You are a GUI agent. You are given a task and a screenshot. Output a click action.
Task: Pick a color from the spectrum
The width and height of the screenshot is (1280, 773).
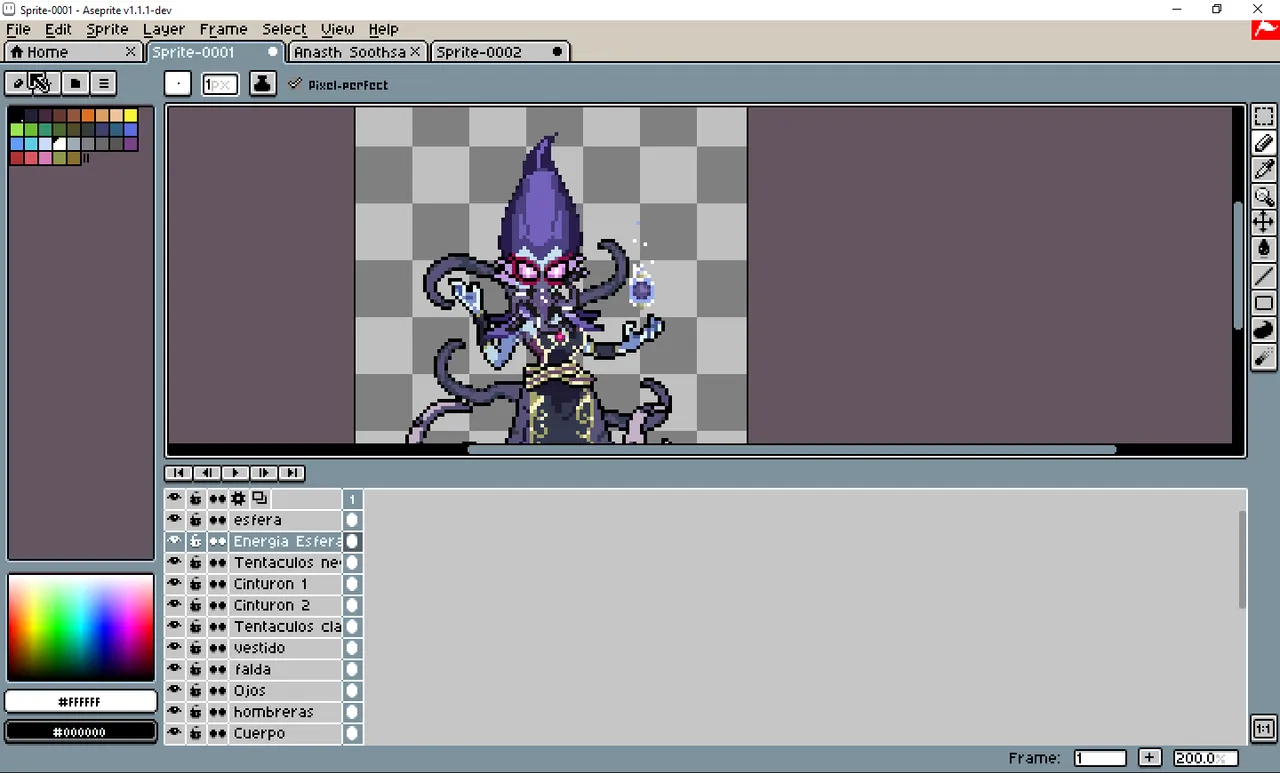pos(80,627)
